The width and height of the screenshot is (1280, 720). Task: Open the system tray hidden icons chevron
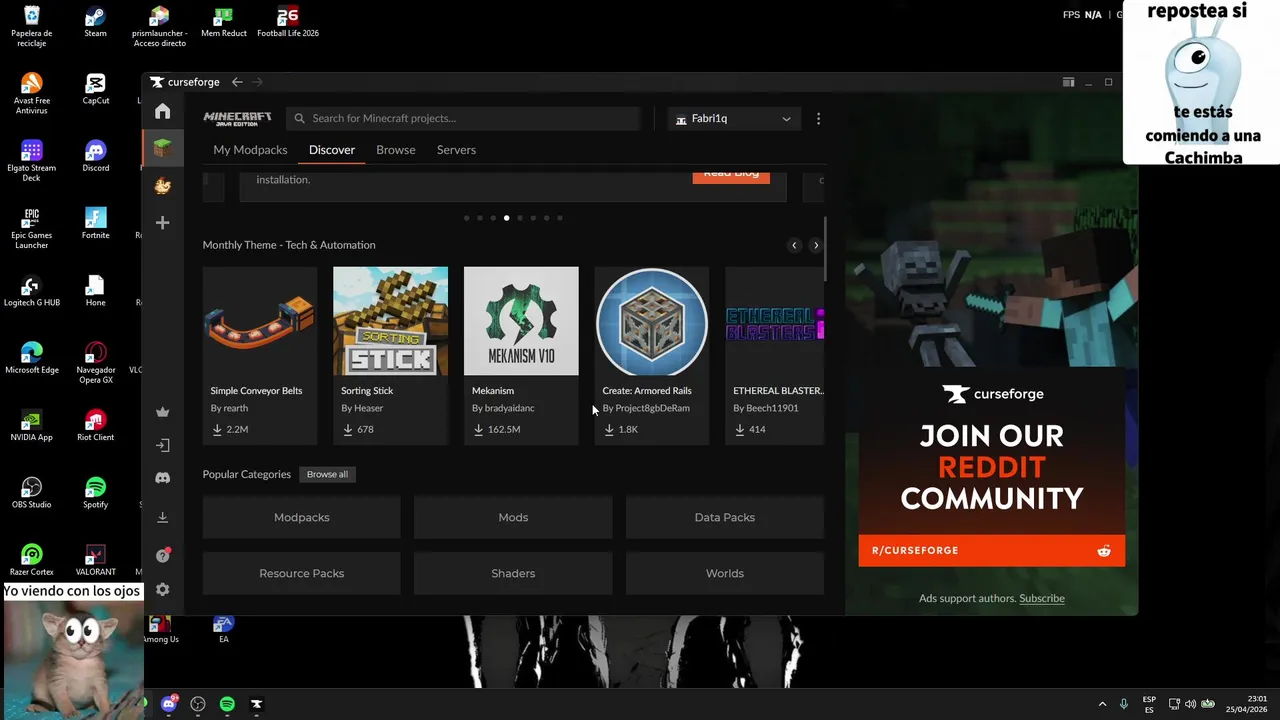coord(1102,704)
